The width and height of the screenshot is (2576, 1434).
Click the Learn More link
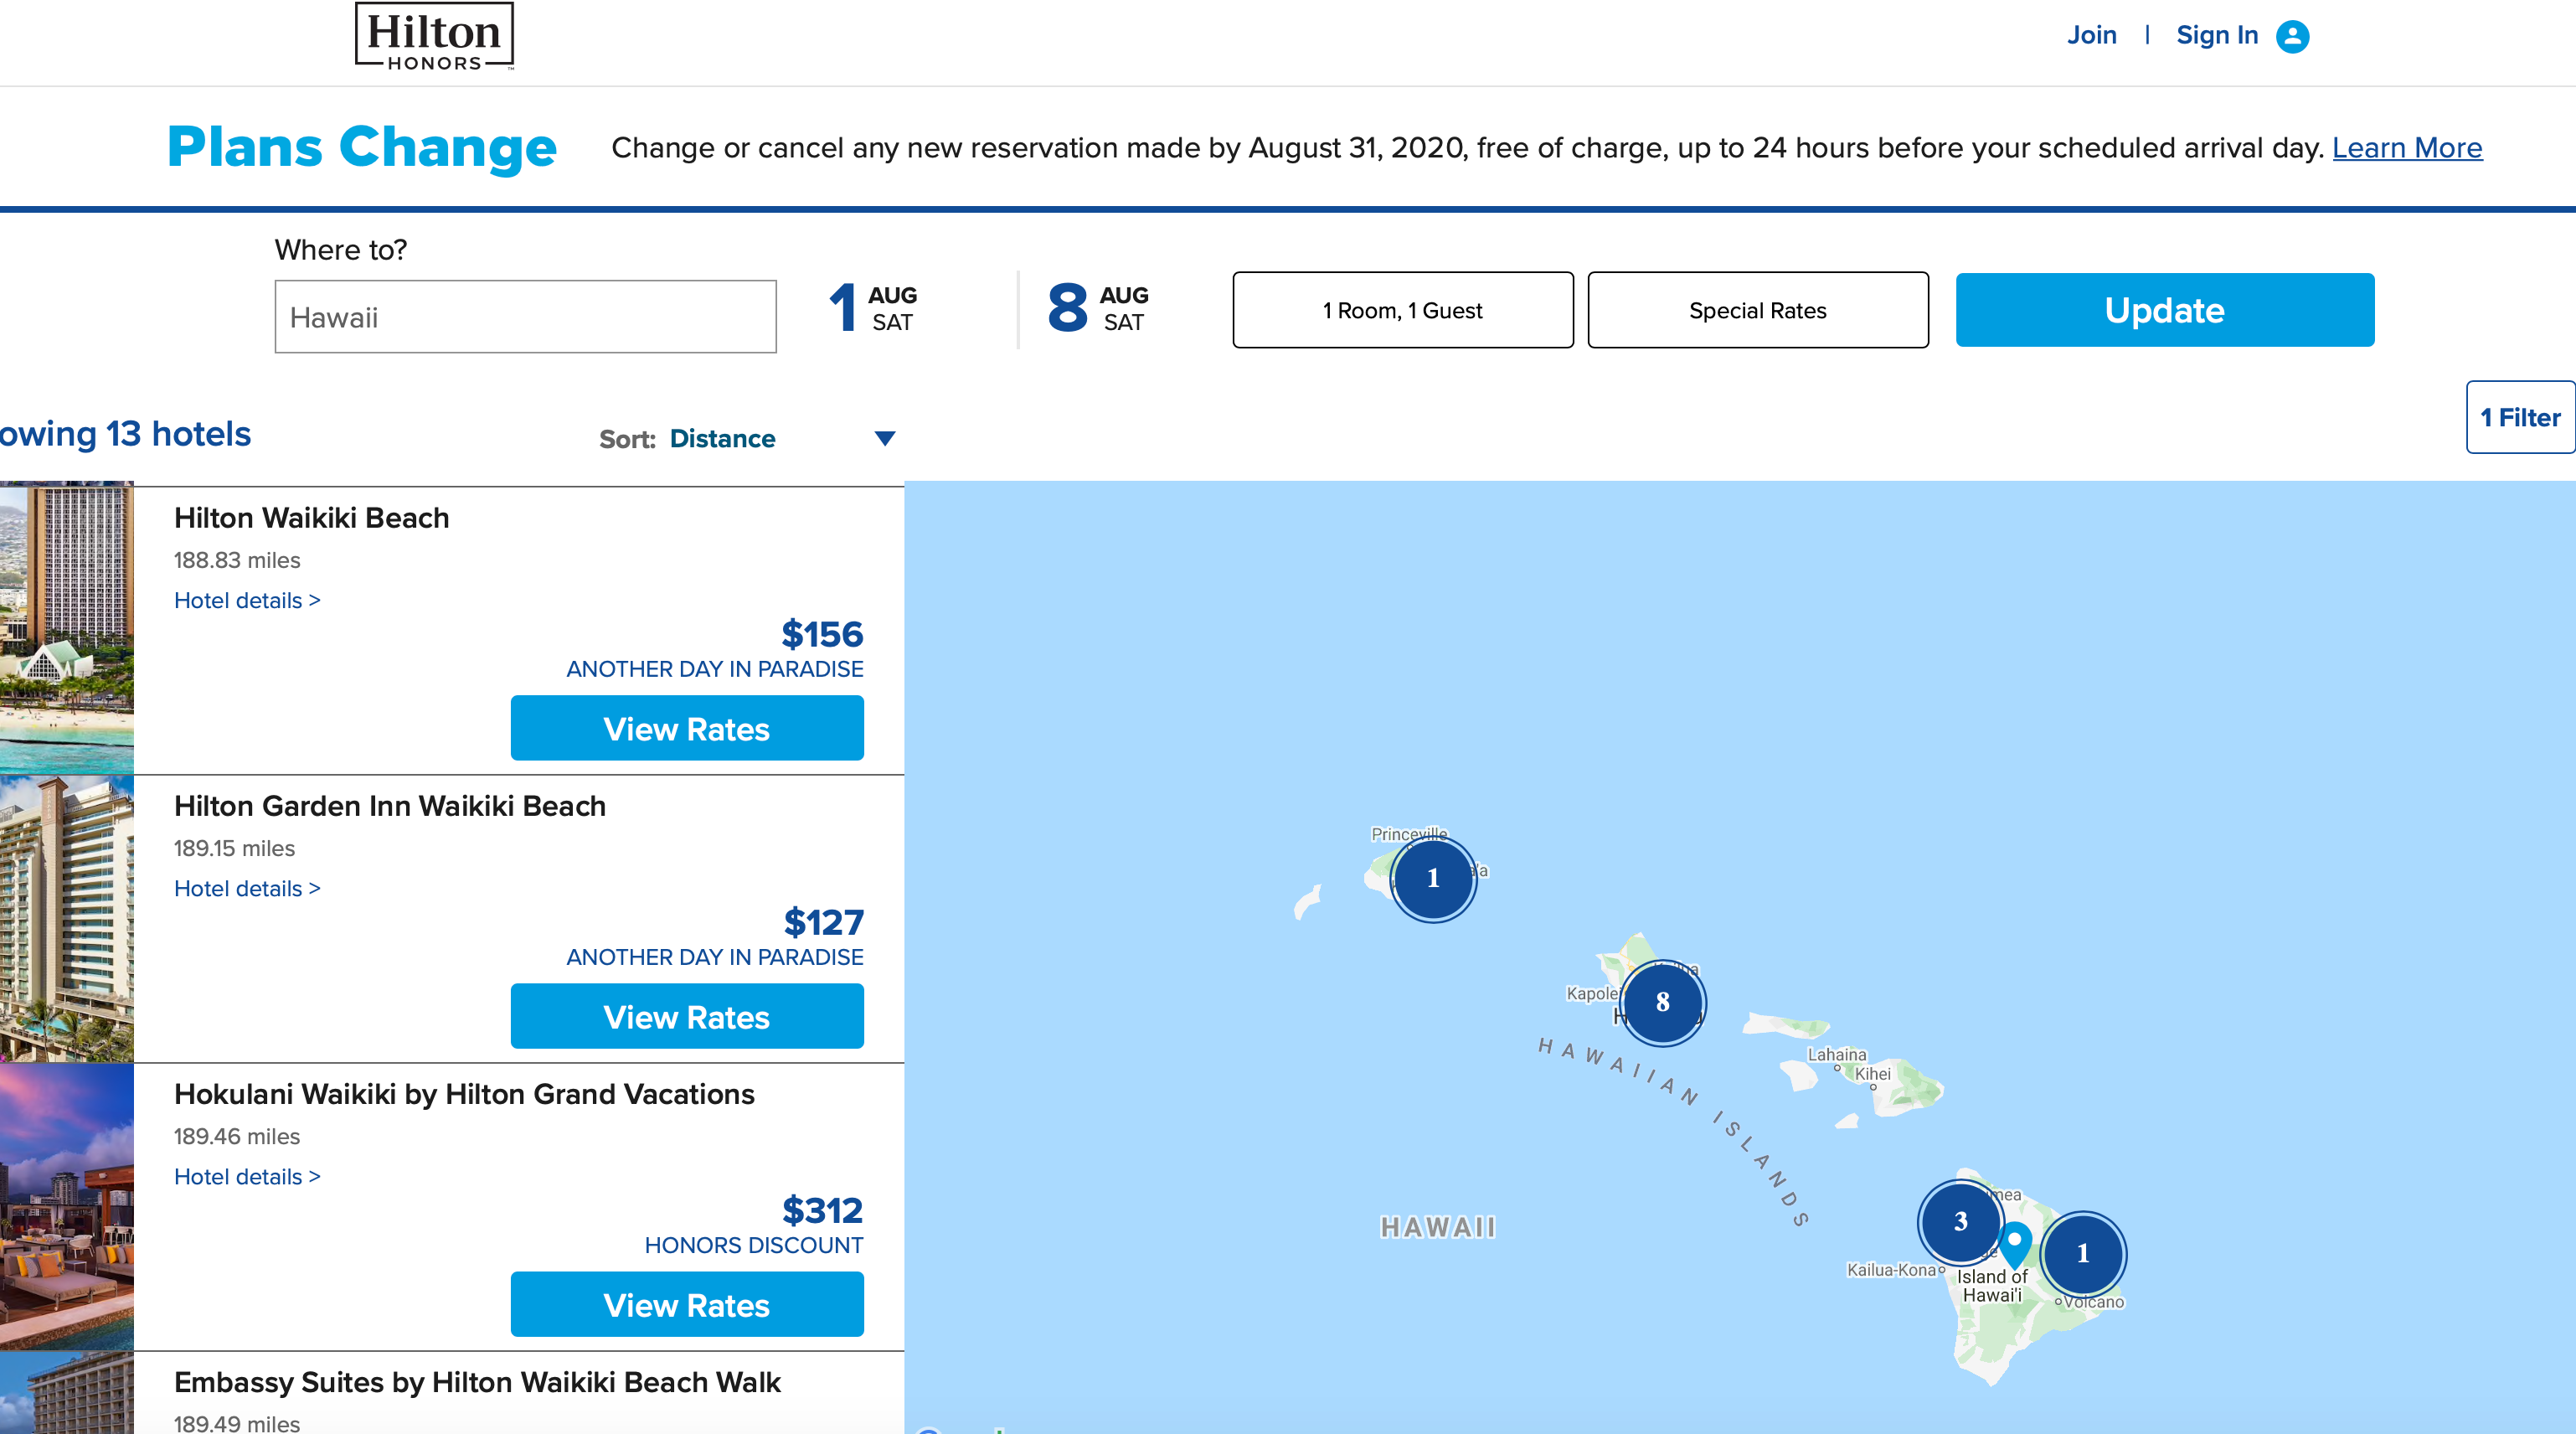pyautogui.click(x=2406, y=148)
